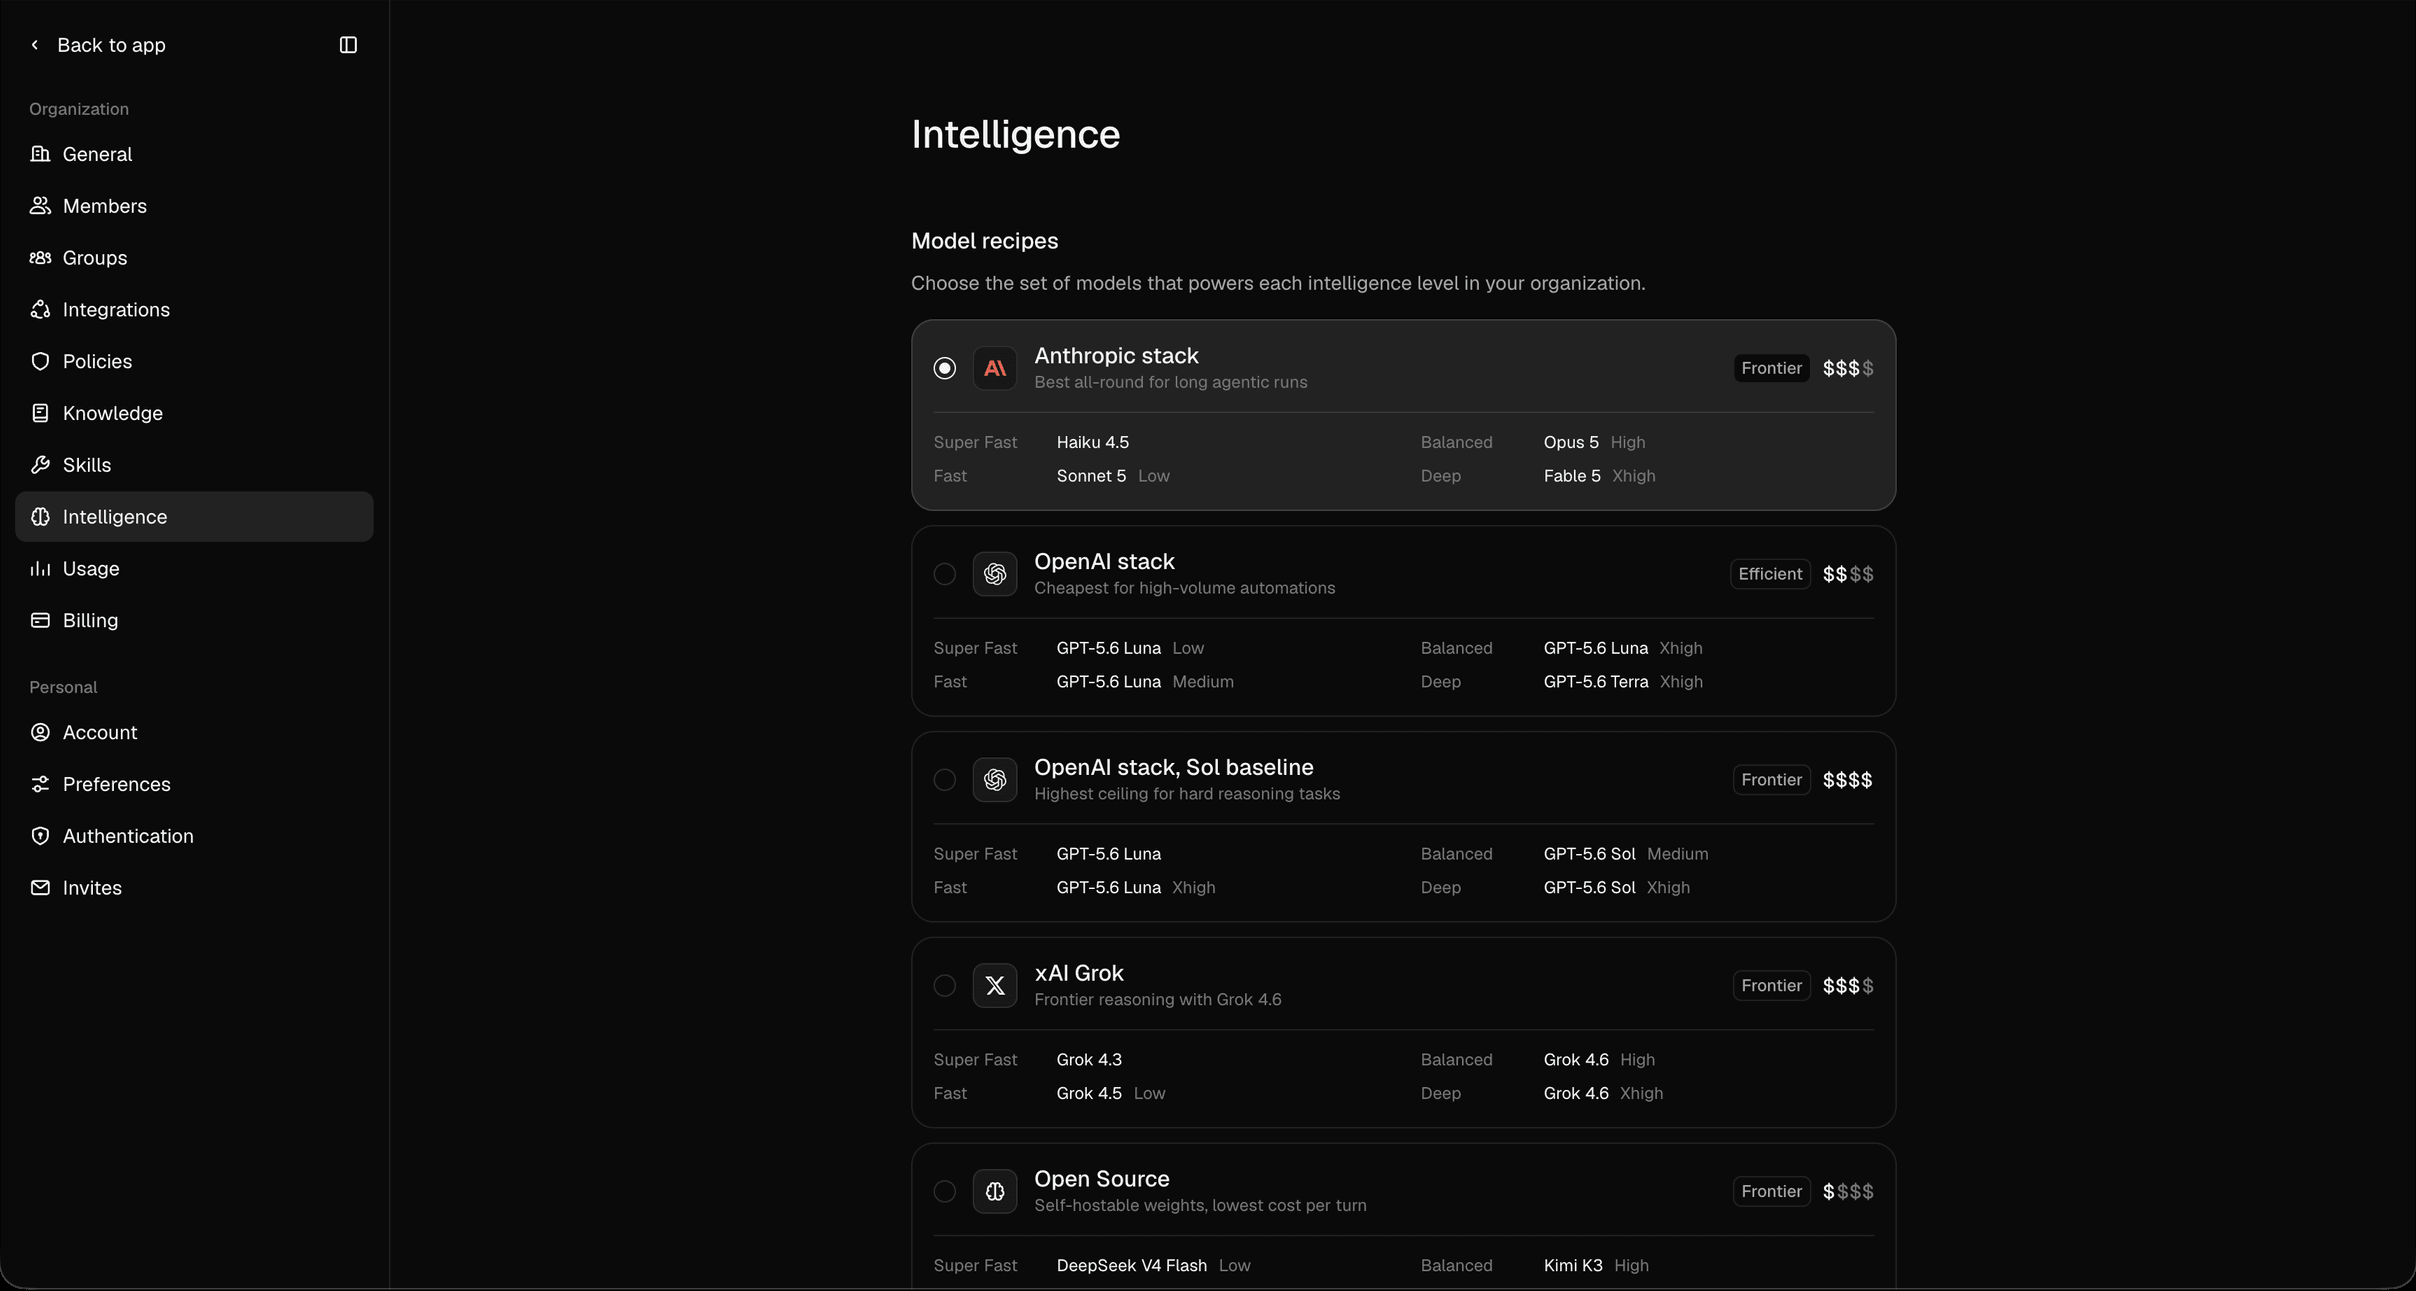2416x1291 pixels.
Task: Click the 'Sonnet 5' model name
Action: coord(1091,476)
